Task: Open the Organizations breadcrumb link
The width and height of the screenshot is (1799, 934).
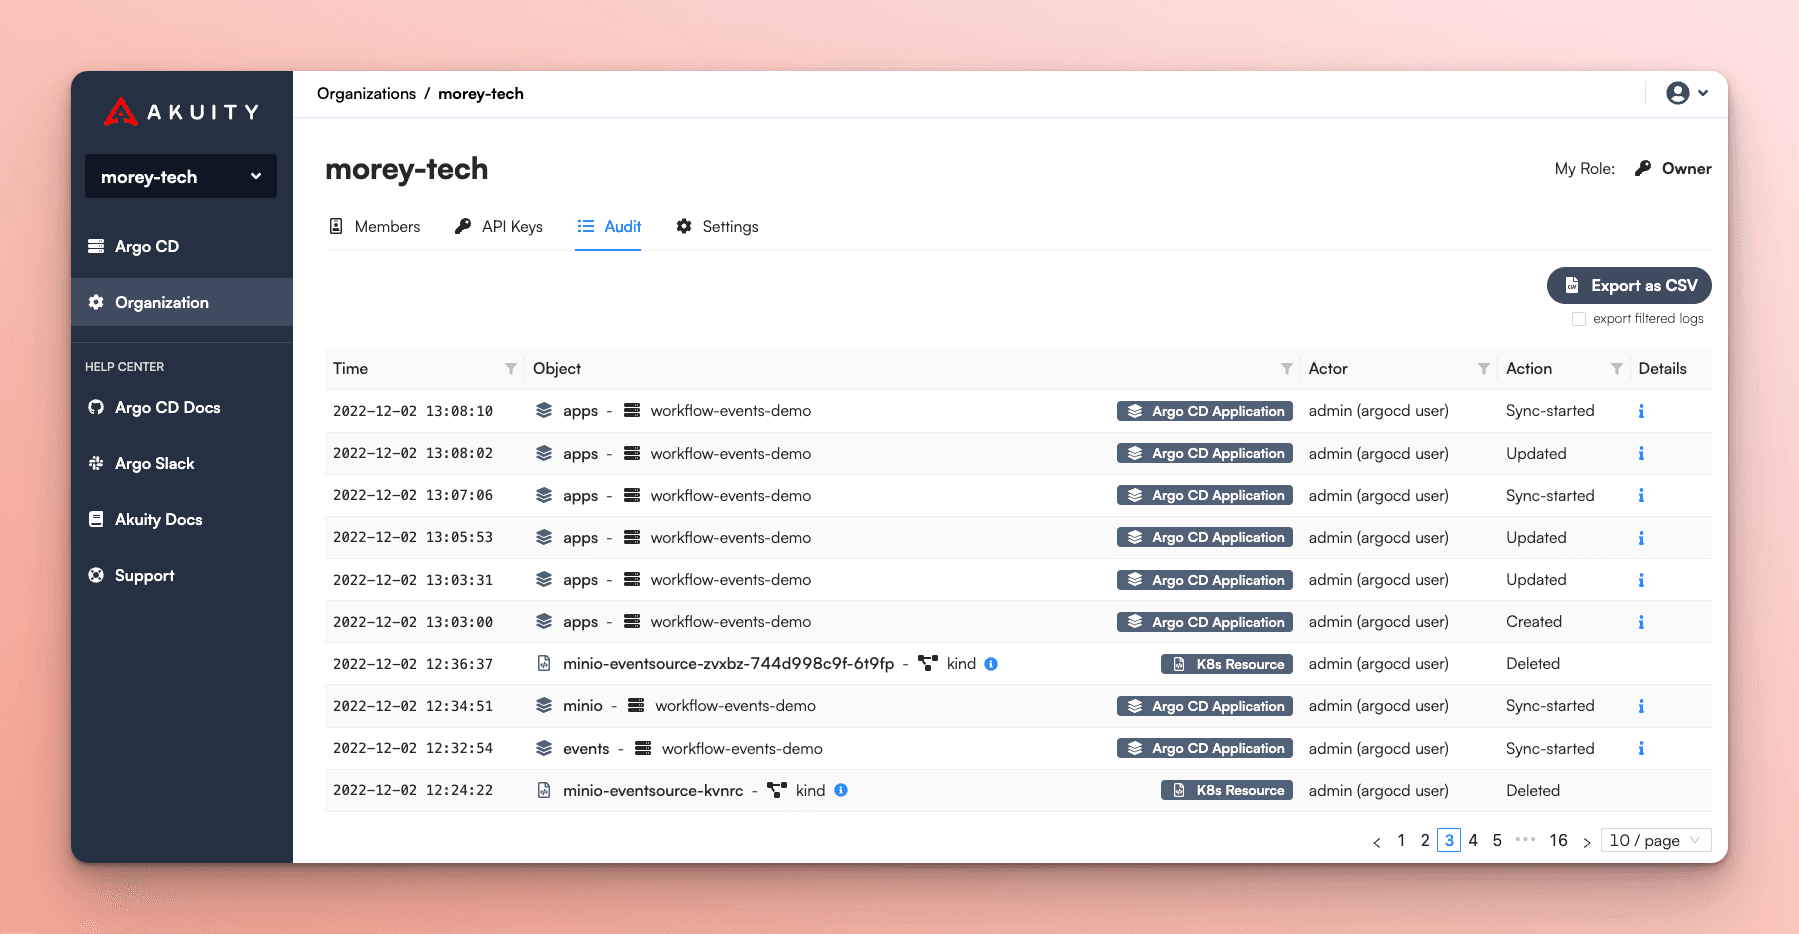Action: 366,93
